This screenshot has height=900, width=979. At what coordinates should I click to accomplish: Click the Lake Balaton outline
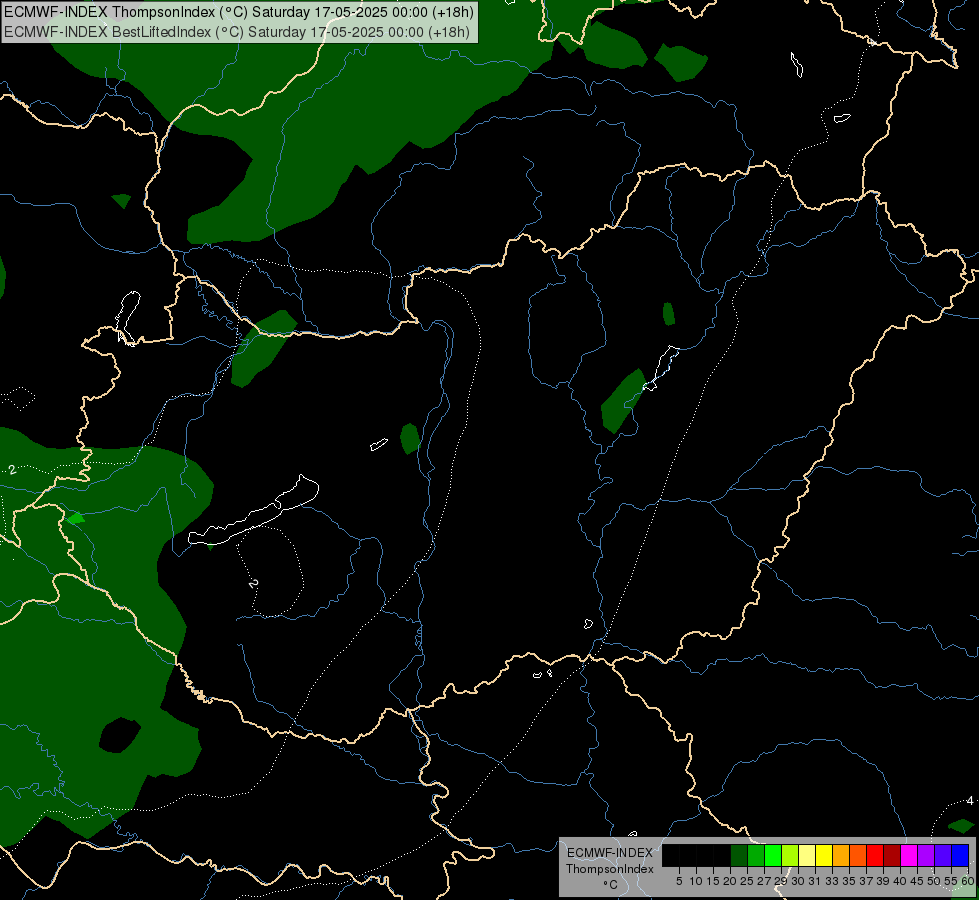click(x=253, y=512)
